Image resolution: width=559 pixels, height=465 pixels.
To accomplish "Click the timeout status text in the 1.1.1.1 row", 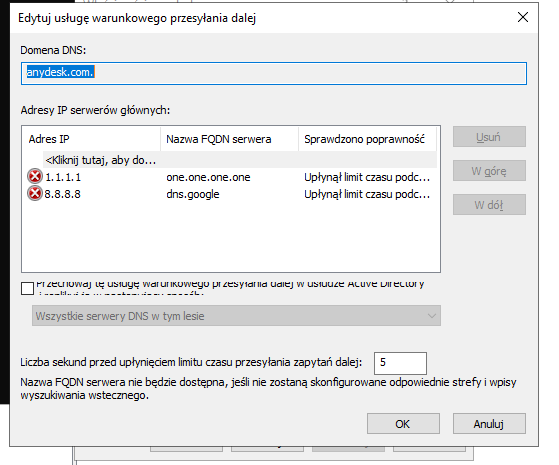I will [x=367, y=177].
